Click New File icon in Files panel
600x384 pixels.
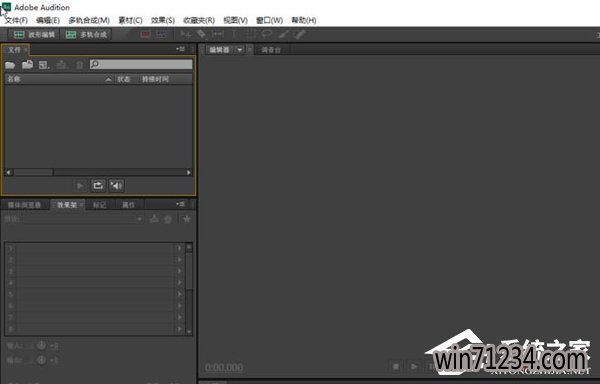tap(44, 65)
